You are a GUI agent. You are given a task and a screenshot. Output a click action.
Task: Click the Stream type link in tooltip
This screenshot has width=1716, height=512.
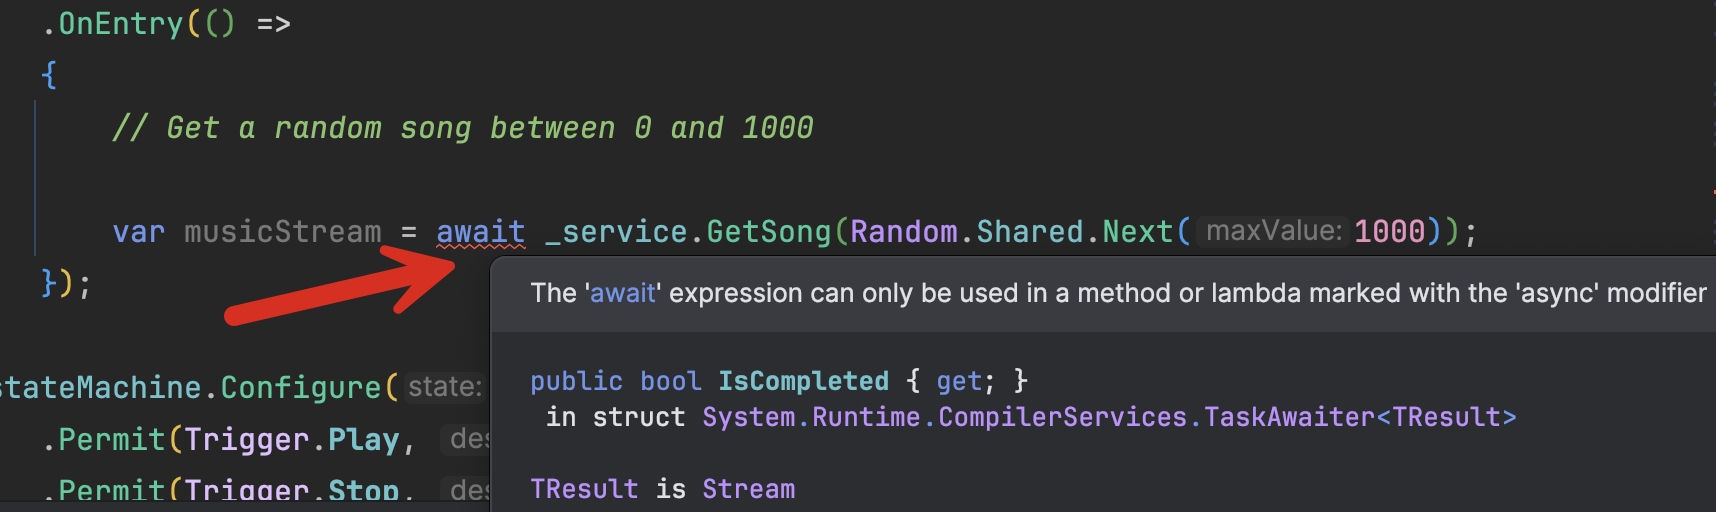coord(748,489)
